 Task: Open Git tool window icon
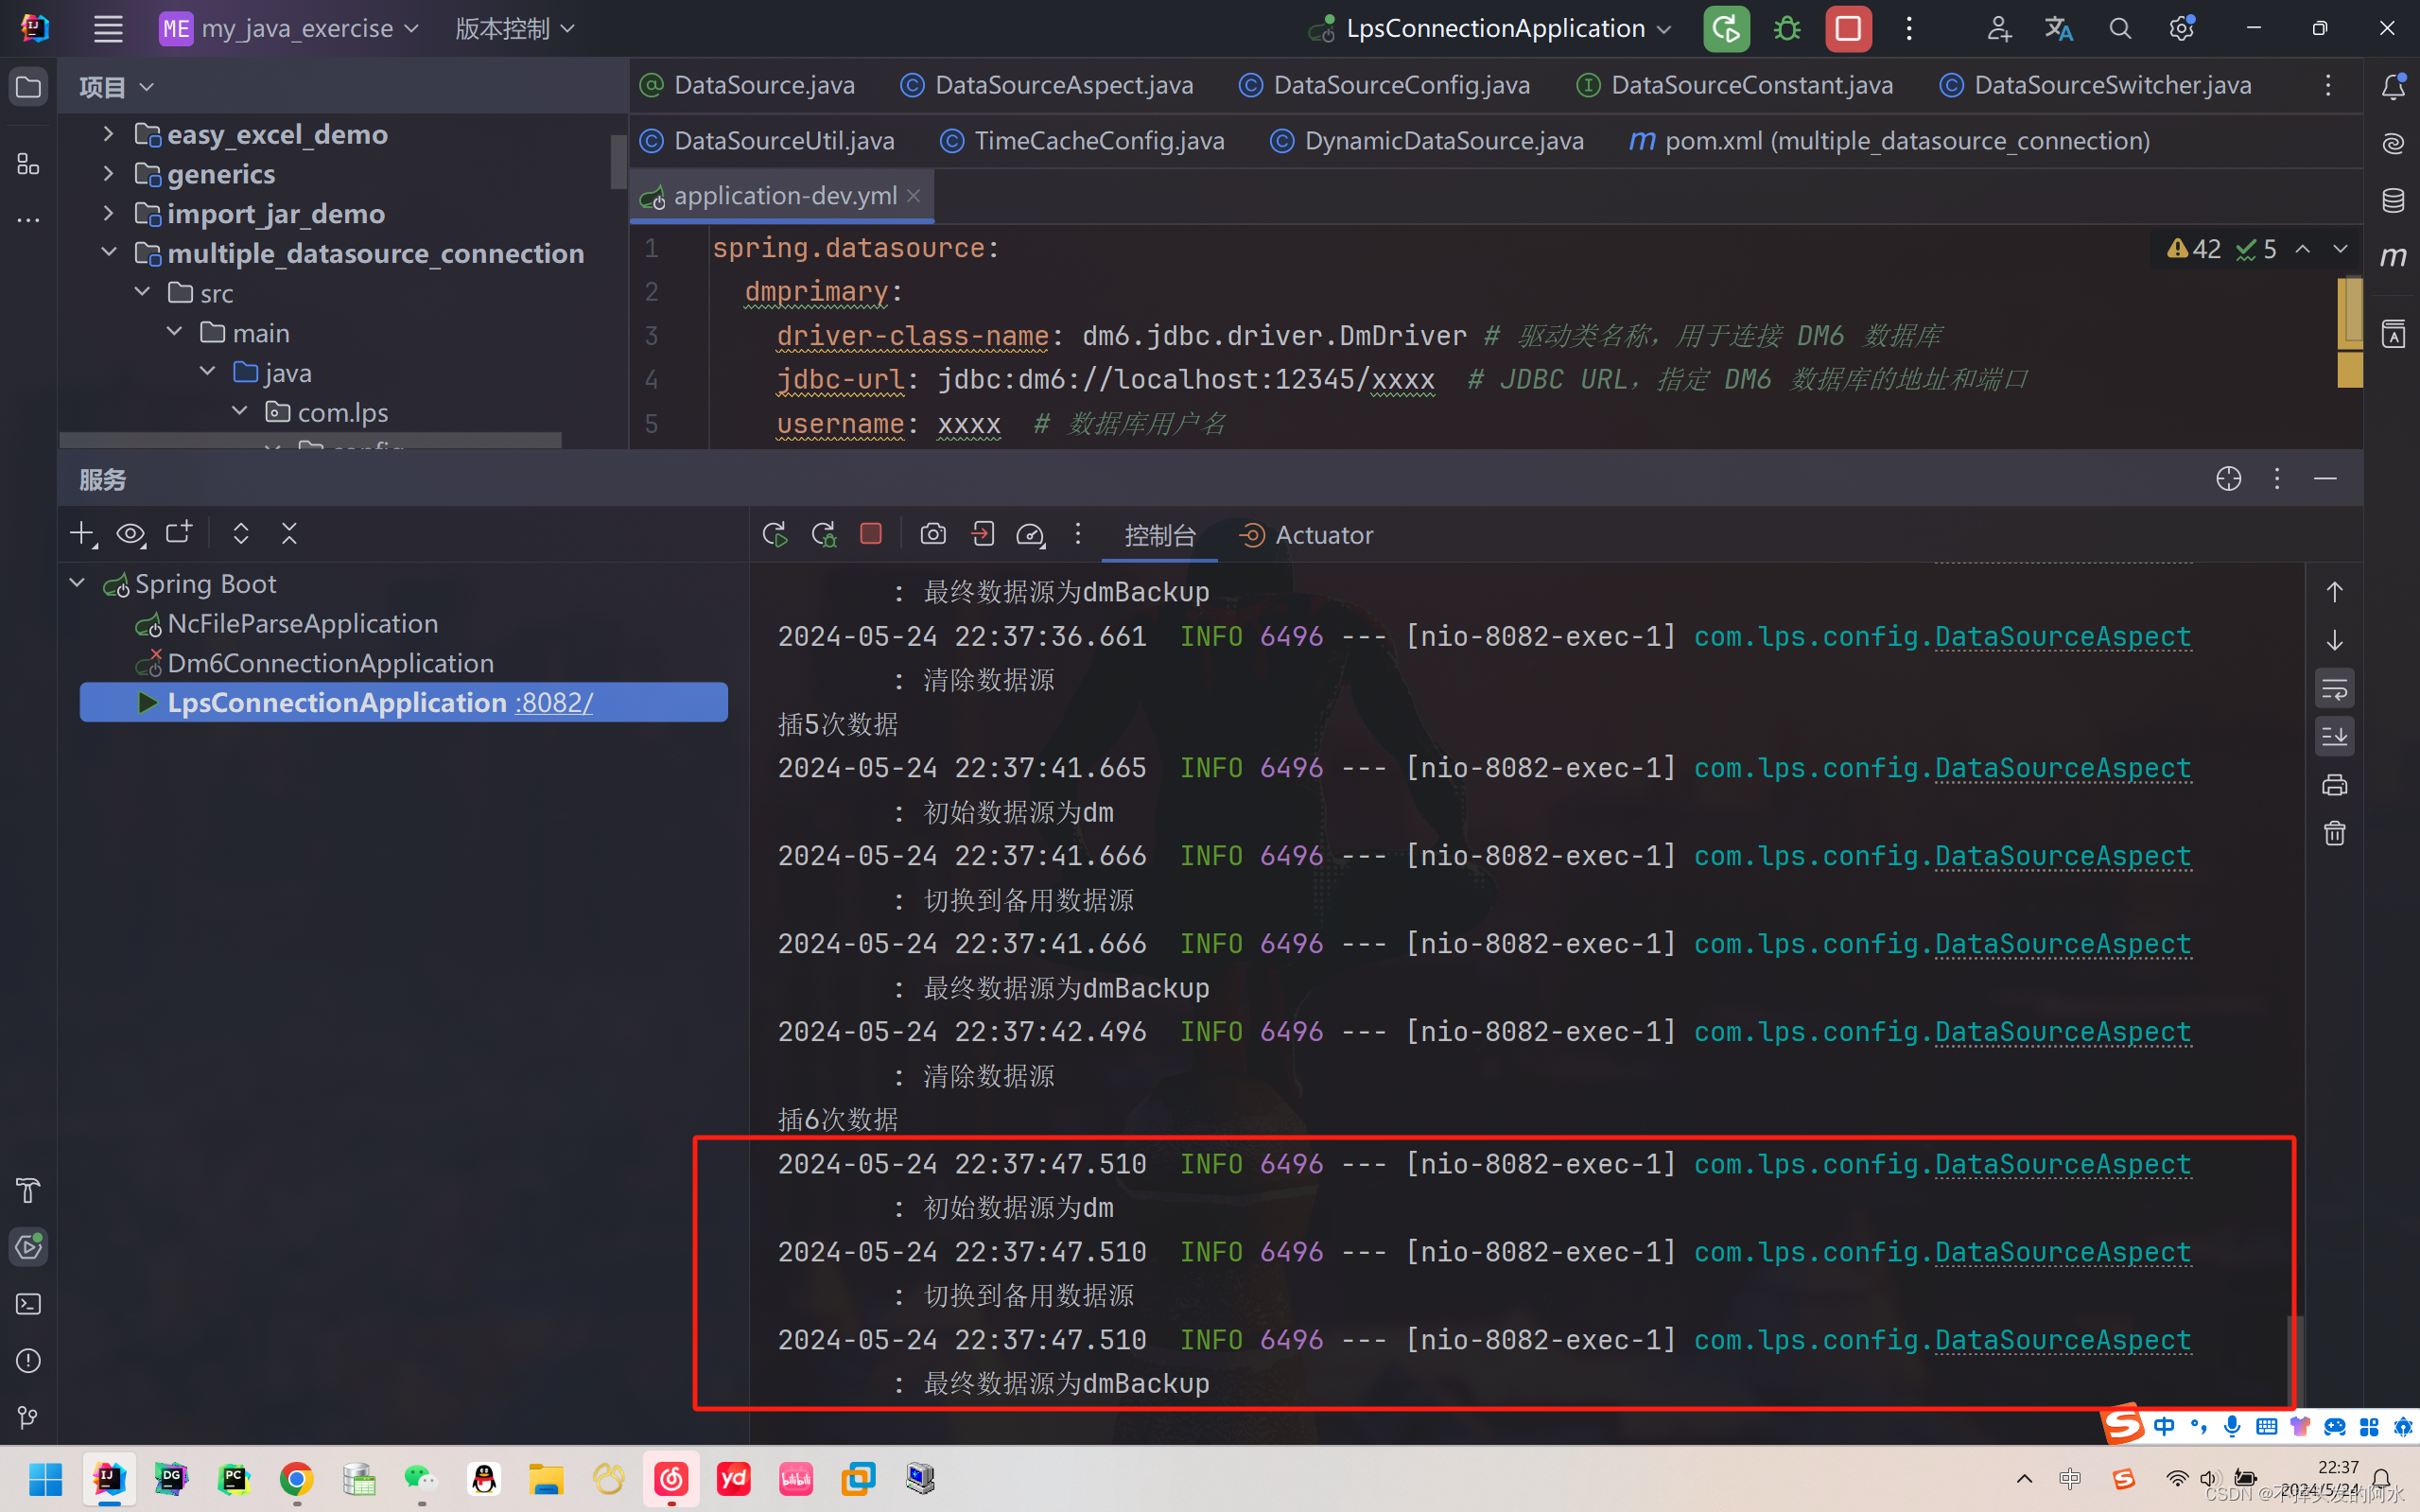pos(28,1417)
